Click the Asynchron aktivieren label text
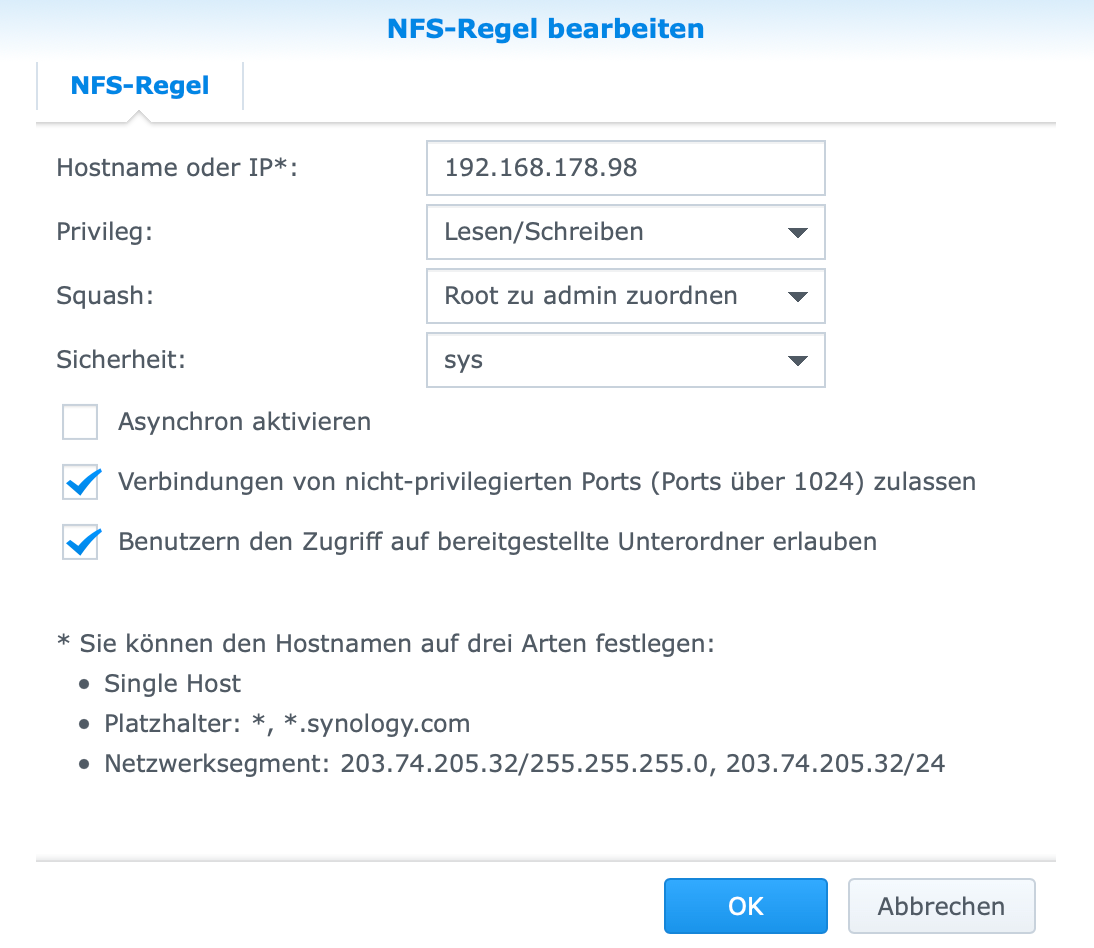Screen dimensions: 1094x948 pyautogui.click(x=244, y=422)
